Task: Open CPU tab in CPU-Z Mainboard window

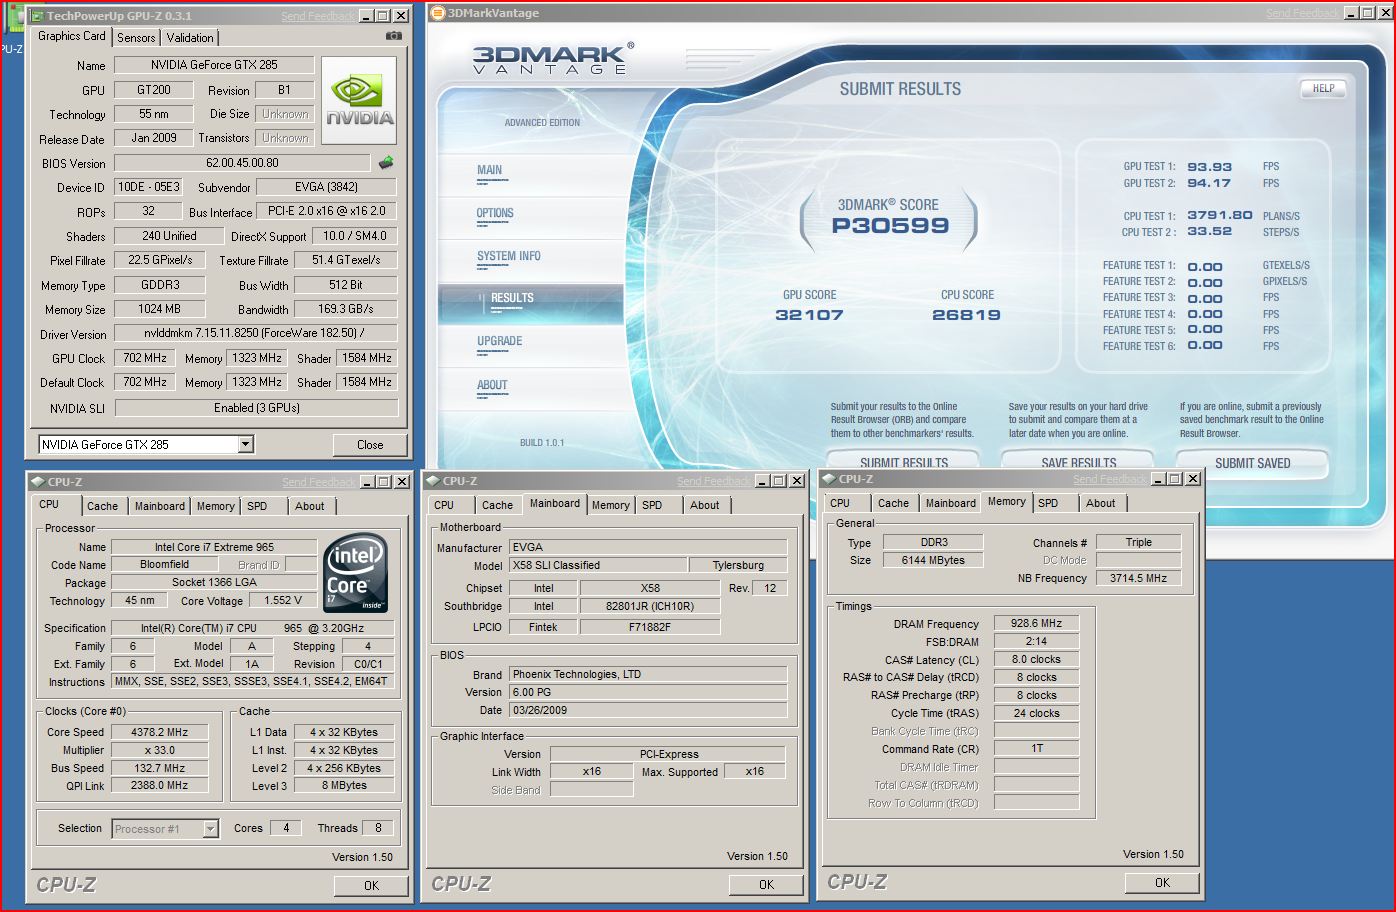Action: pos(444,505)
